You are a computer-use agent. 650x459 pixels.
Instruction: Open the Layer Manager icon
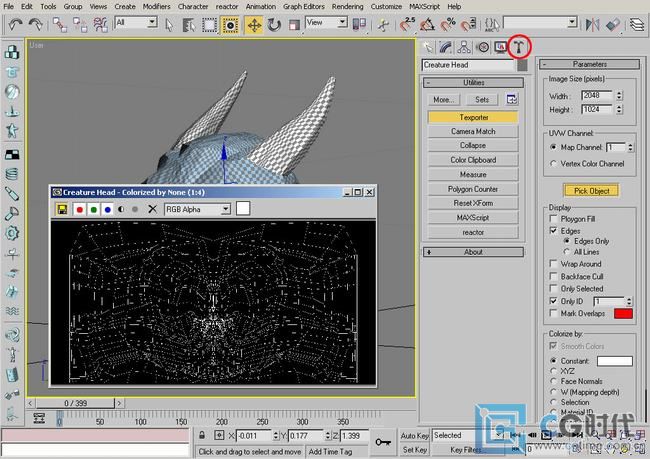(x=636, y=25)
